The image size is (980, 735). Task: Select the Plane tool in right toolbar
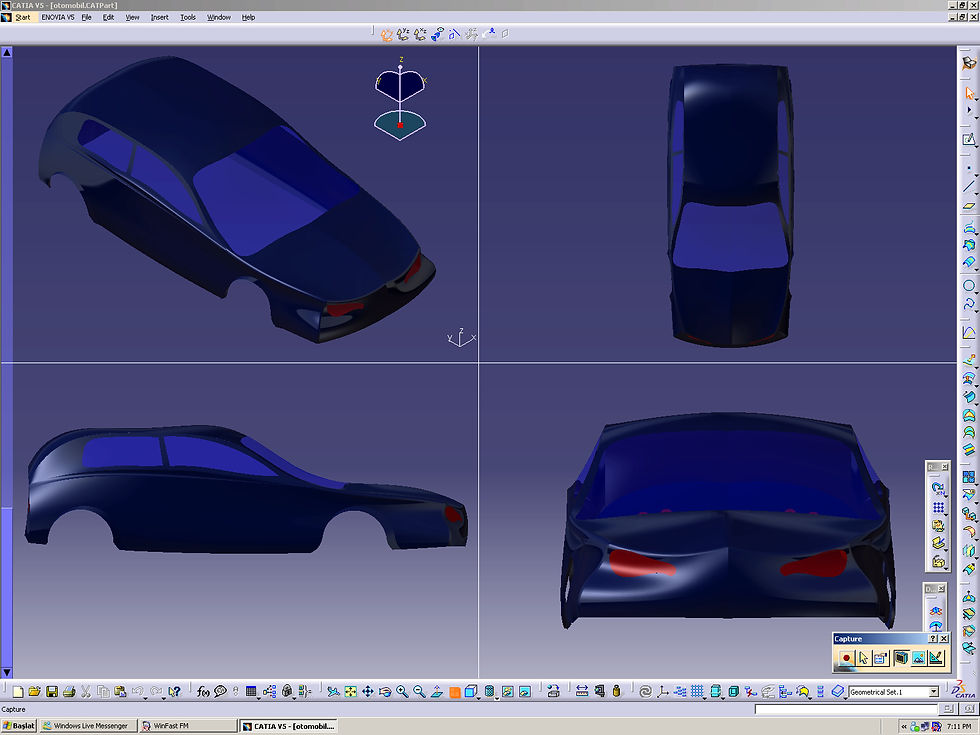tap(969, 205)
